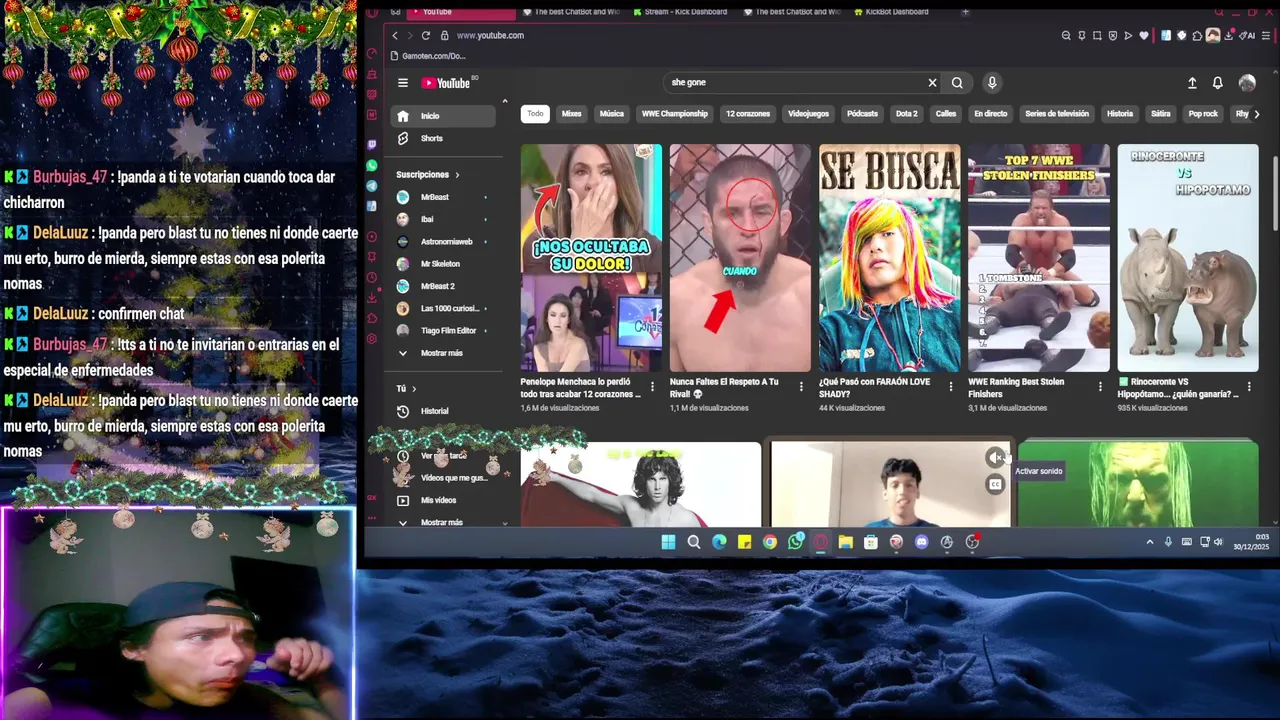1280x720 pixels.
Task: Open MrBeast subscription channel
Action: 442,197
